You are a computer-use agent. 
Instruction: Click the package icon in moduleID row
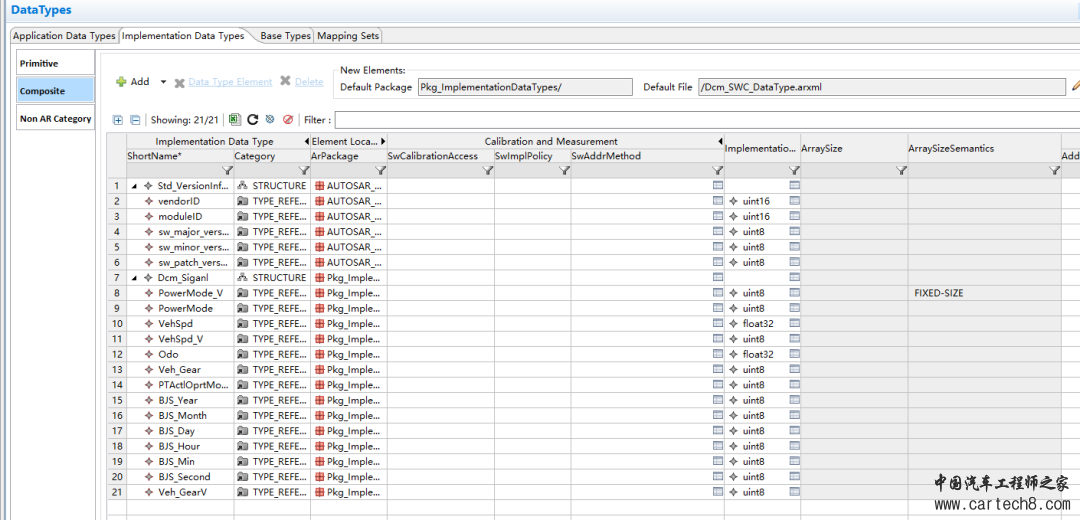319,216
